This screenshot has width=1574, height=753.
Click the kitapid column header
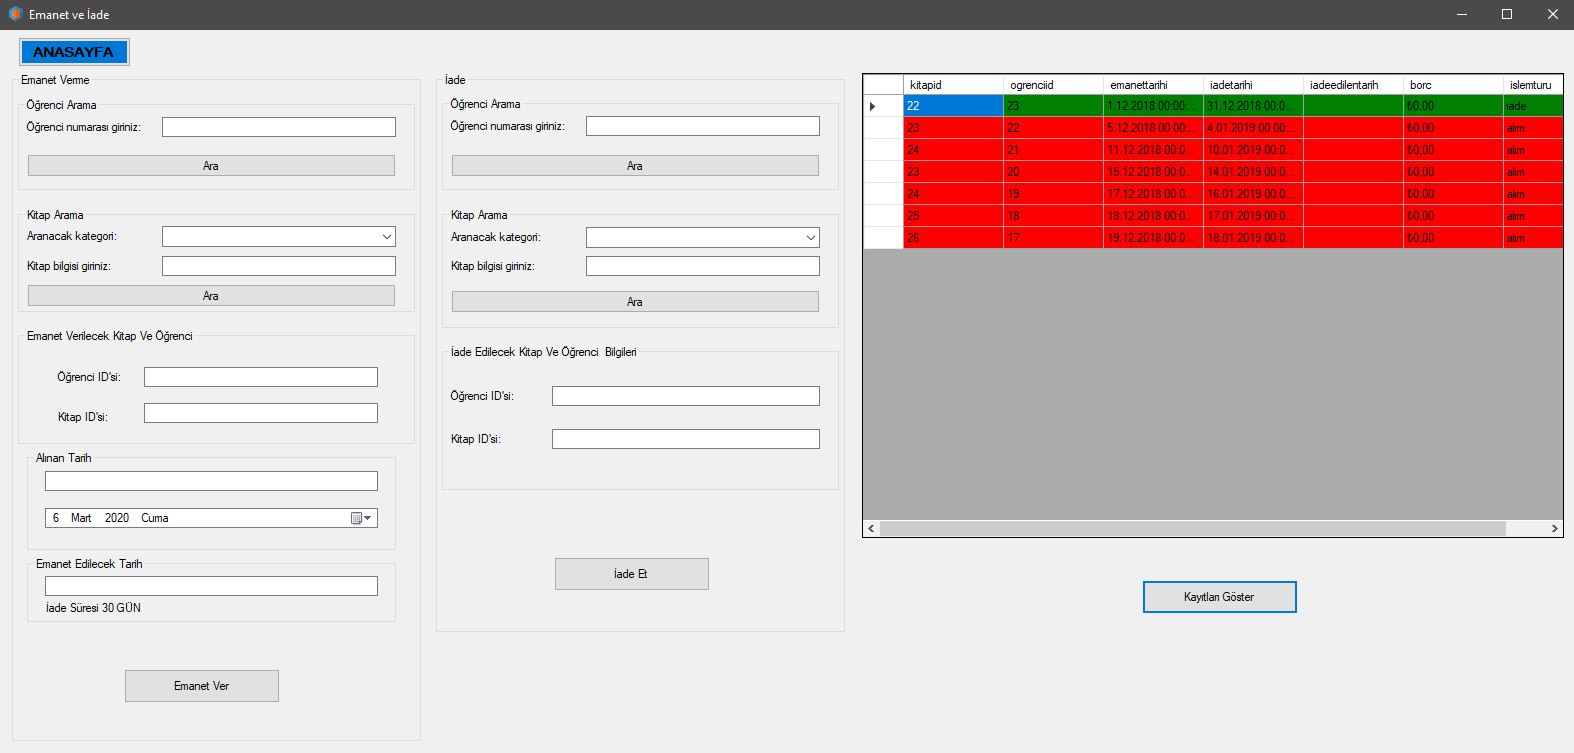953,85
